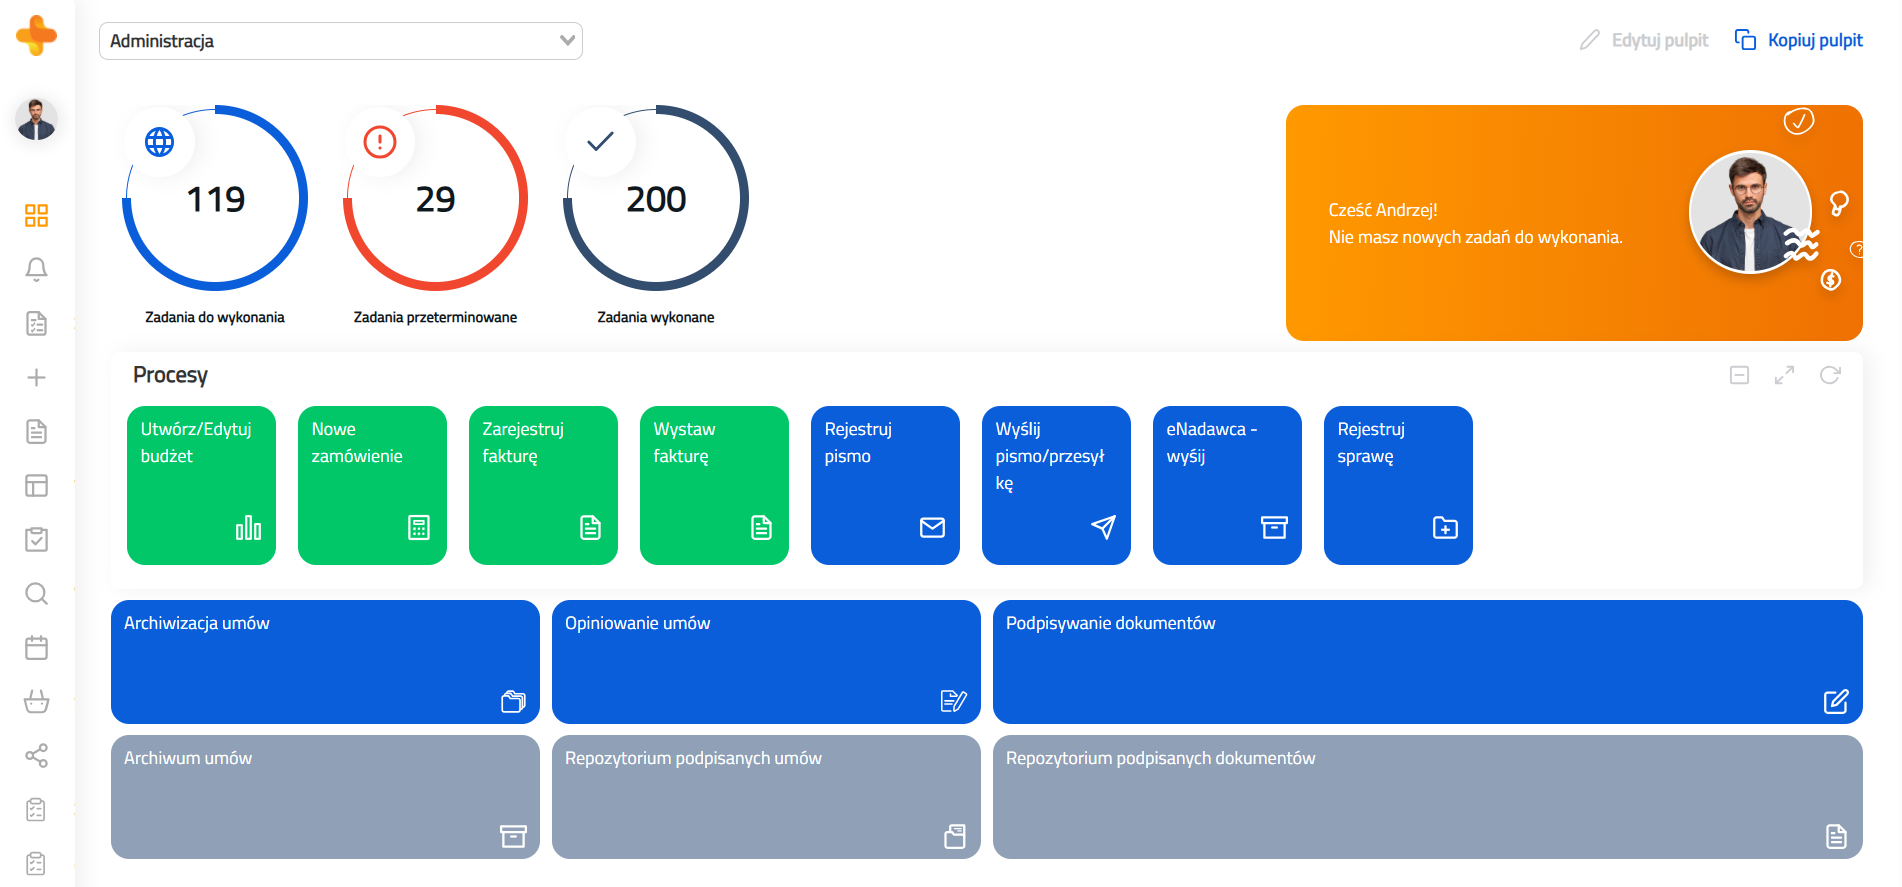Click the dashboard grid icon in sidebar

(x=36, y=215)
